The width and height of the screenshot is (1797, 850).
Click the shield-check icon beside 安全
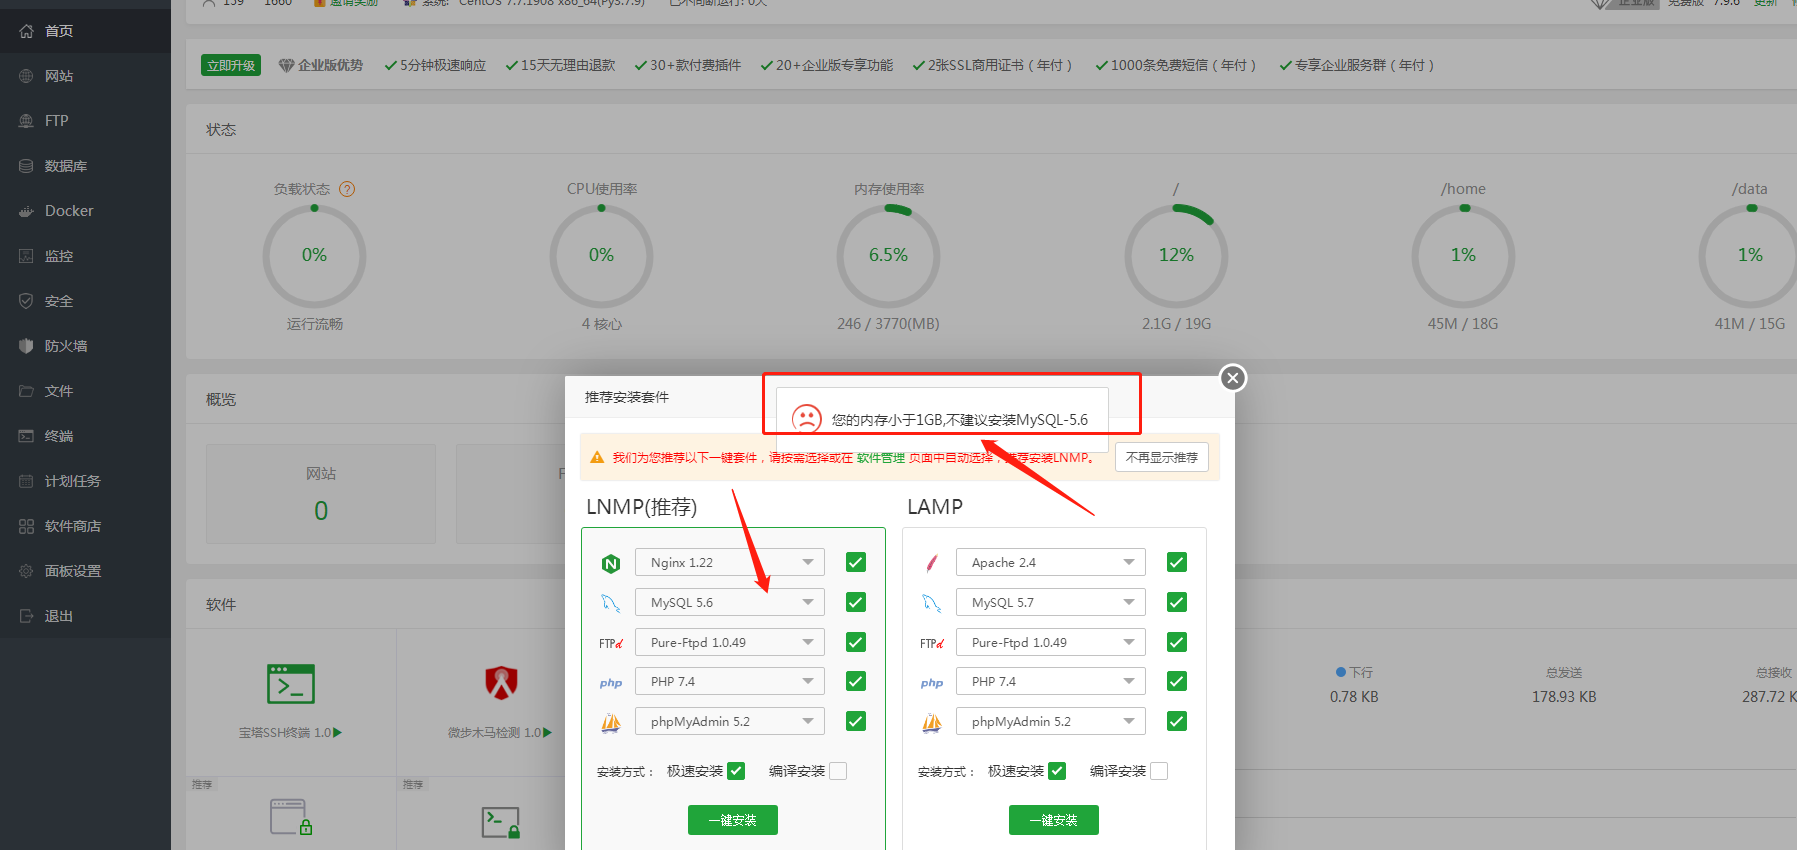(26, 301)
